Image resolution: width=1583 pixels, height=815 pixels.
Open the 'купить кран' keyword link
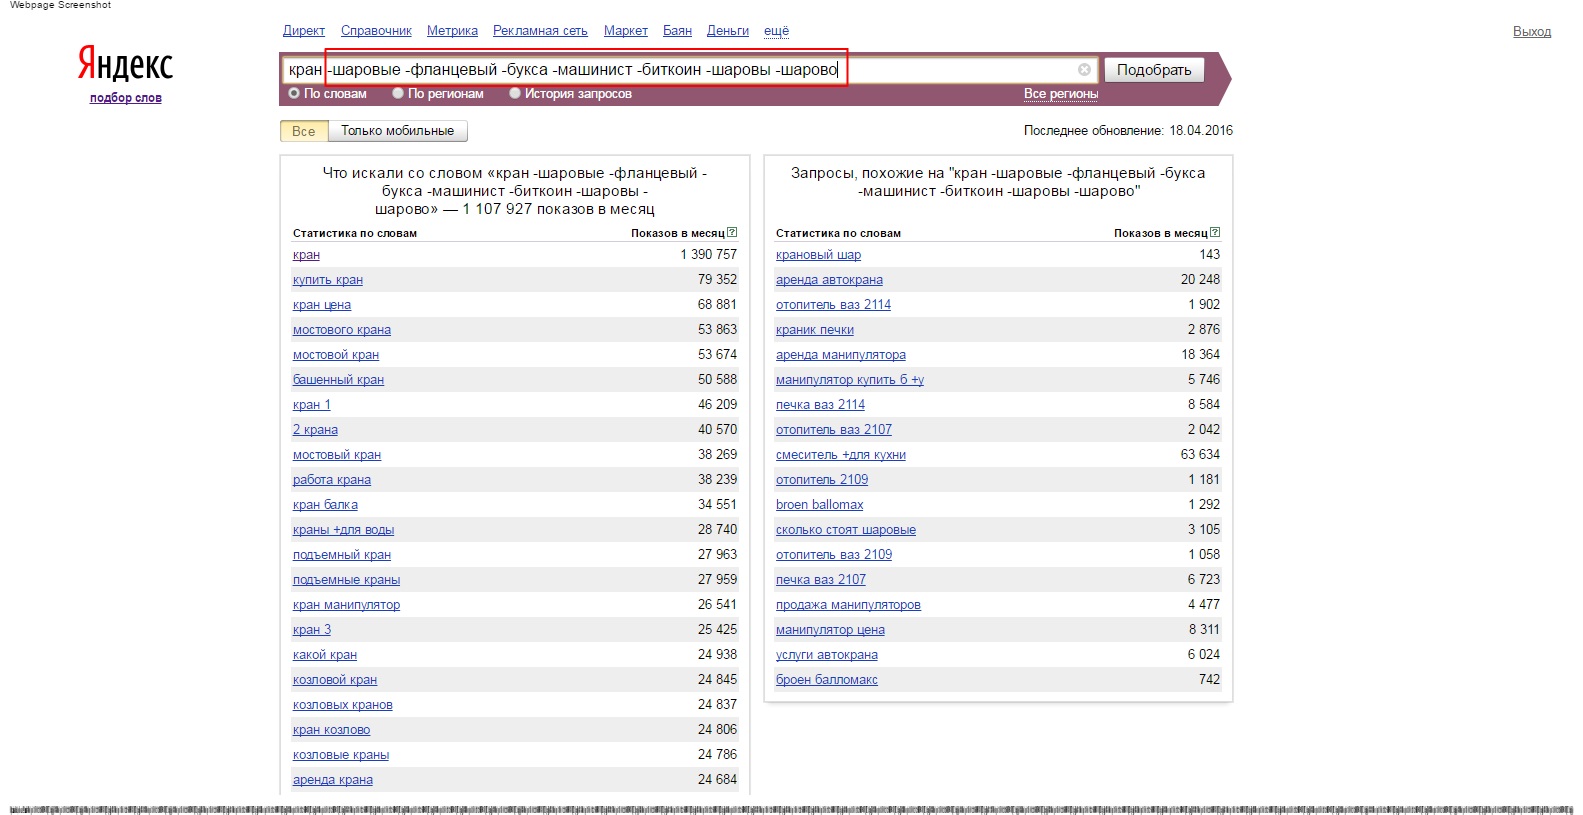click(x=328, y=280)
